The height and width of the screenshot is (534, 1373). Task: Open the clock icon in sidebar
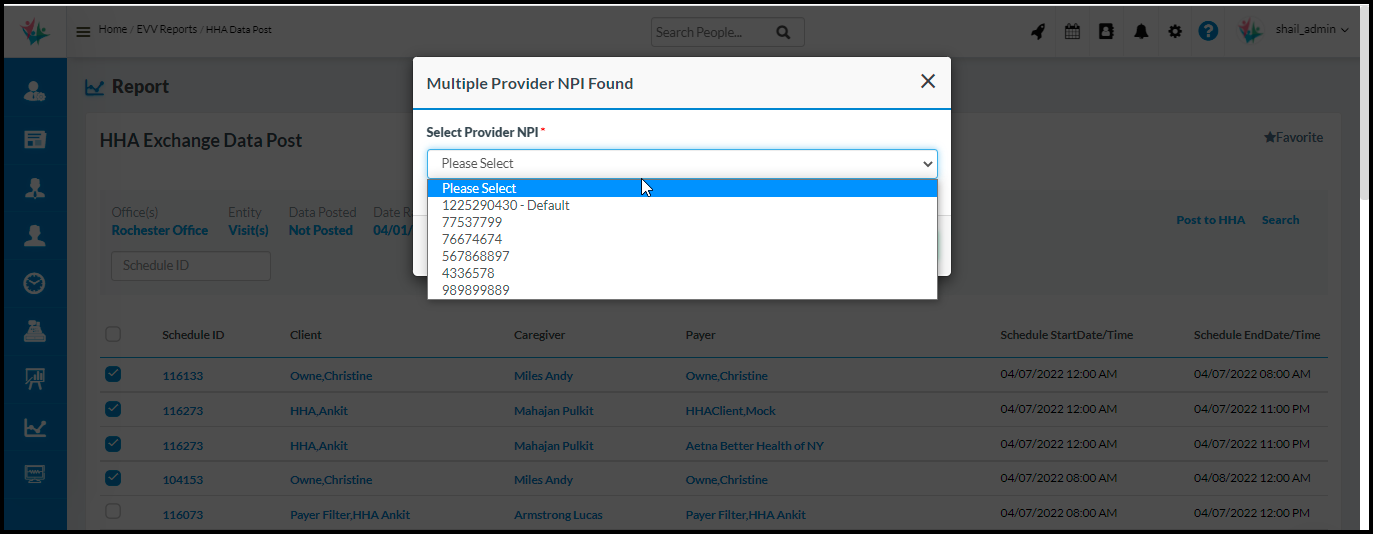35,284
